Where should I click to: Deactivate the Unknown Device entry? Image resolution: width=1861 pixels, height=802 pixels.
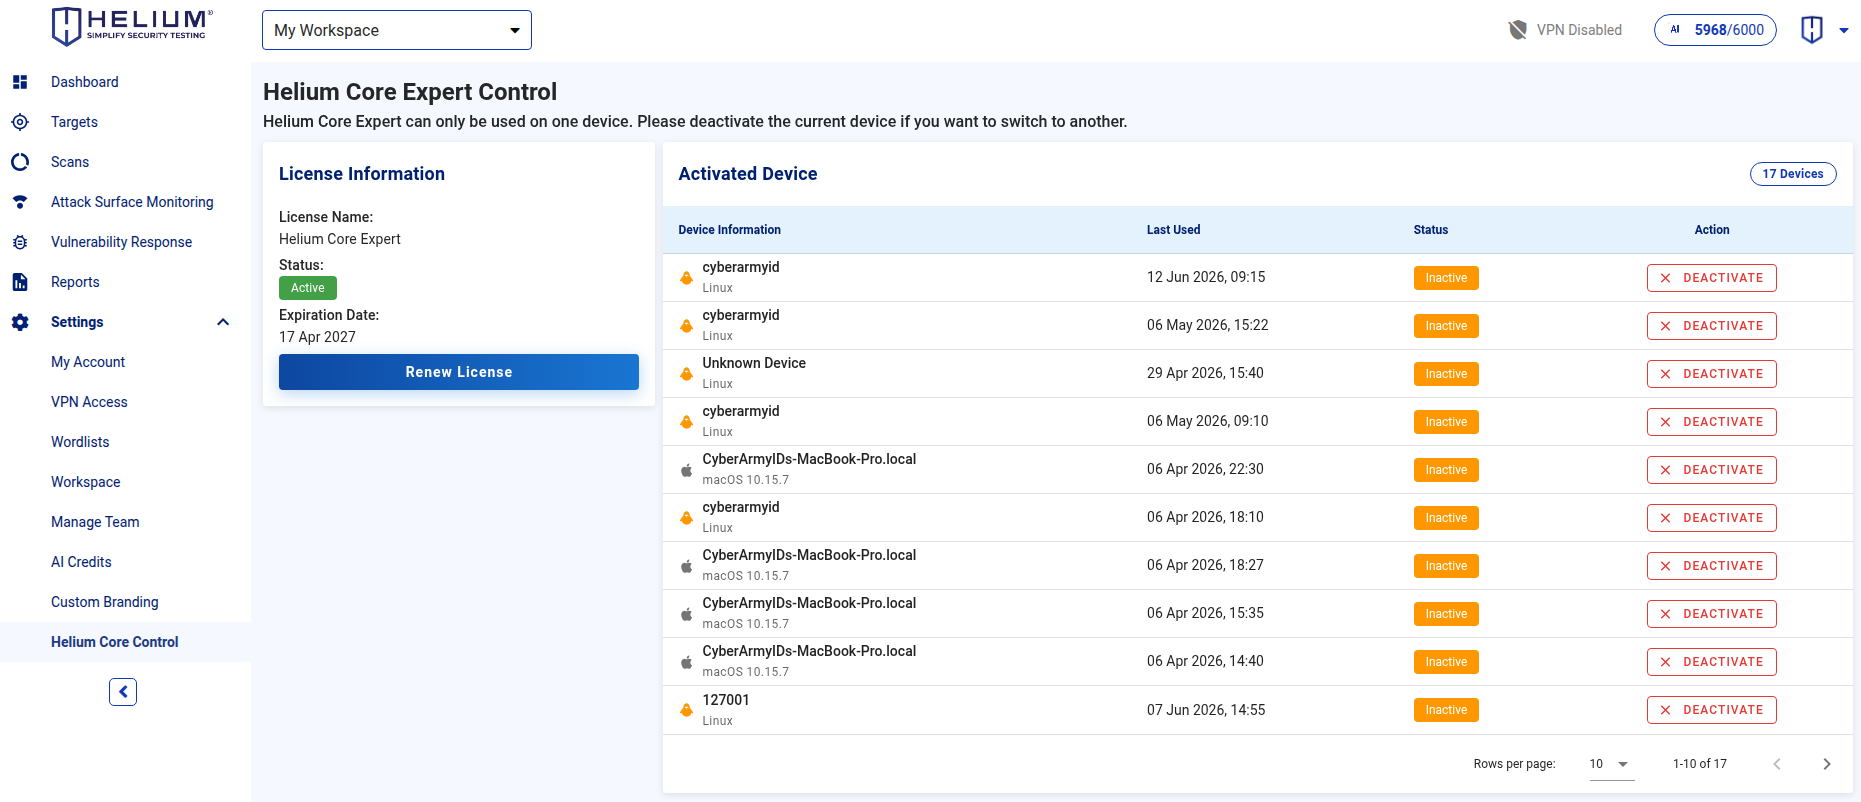point(1712,374)
